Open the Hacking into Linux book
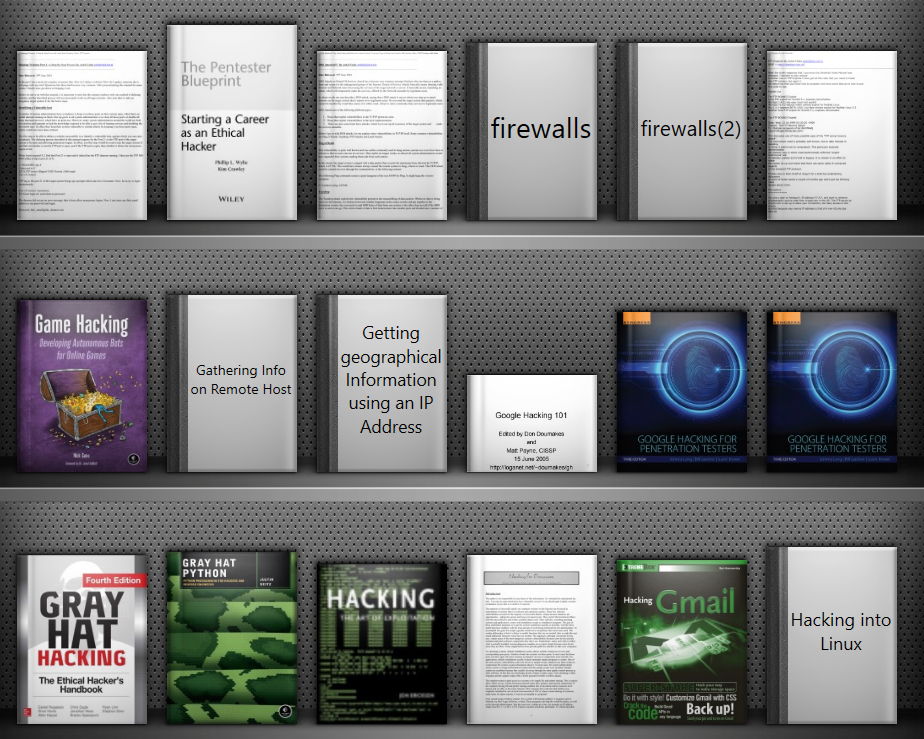924x739 pixels. (832, 636)
